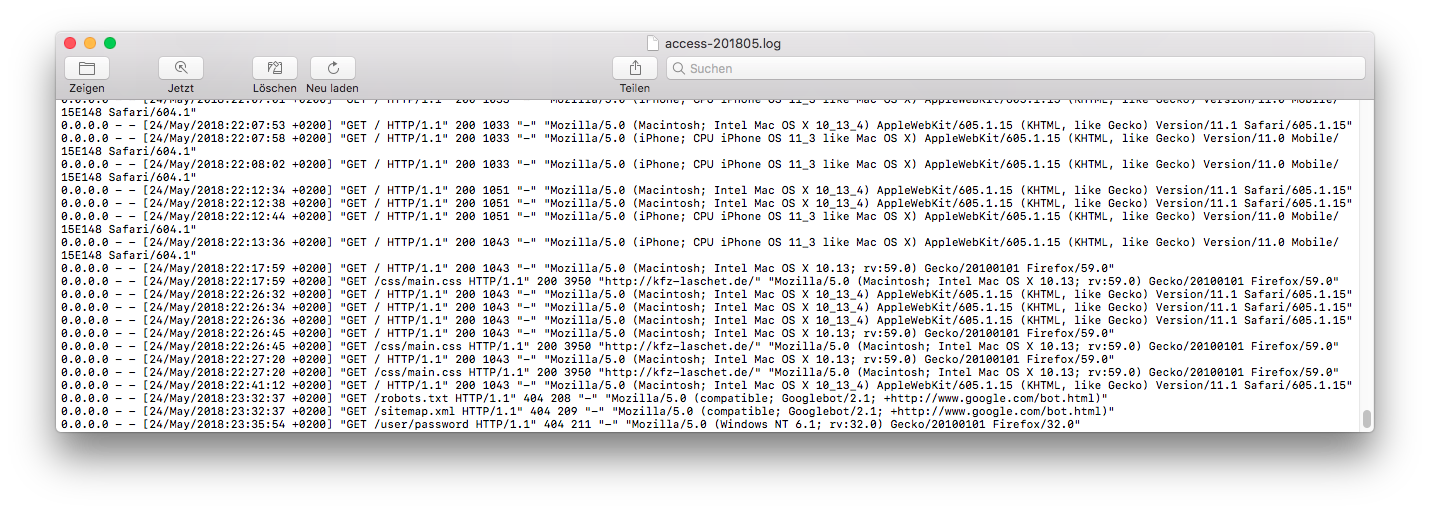The height and width of the screenshot is (512, 1430).
Task: Click the log line at 22:26:34
Action: pos(706,307)
